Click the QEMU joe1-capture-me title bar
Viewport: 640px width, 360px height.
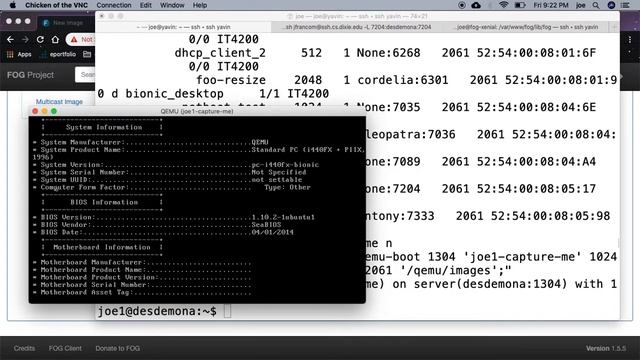click(x=197, y=111)
